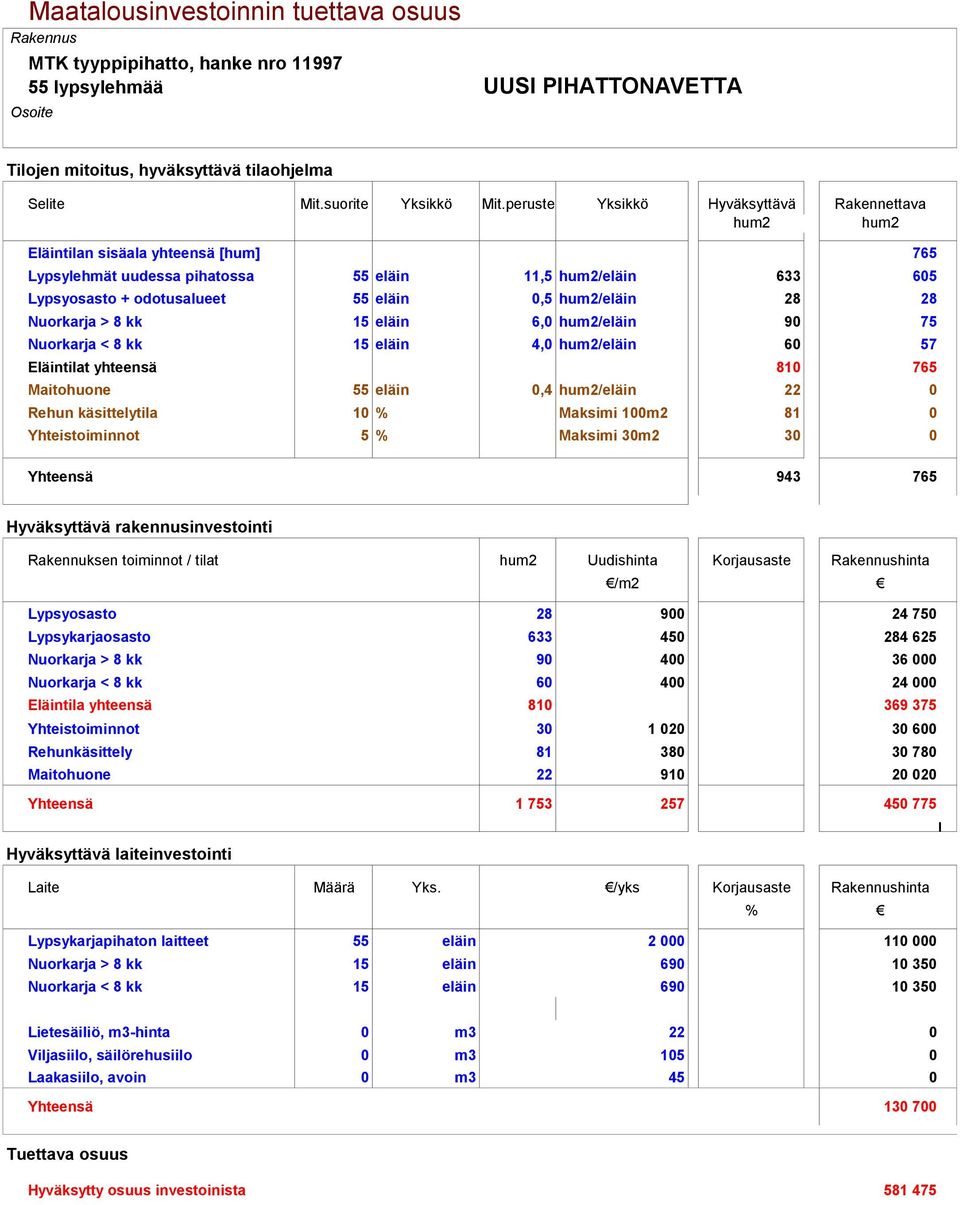The width and height of the screenshot is (960, 1205).
Task: Click the red subtotal '369 375'
Action: (910, 705)
